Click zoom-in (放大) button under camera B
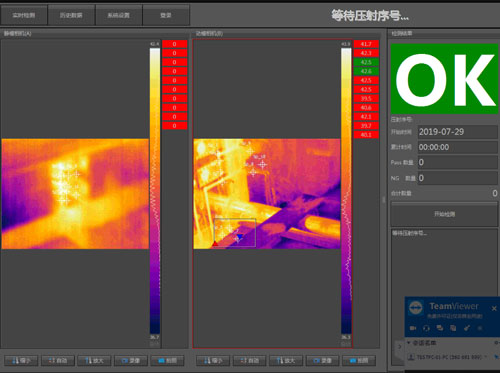500x373 pixels. [286, 360]
